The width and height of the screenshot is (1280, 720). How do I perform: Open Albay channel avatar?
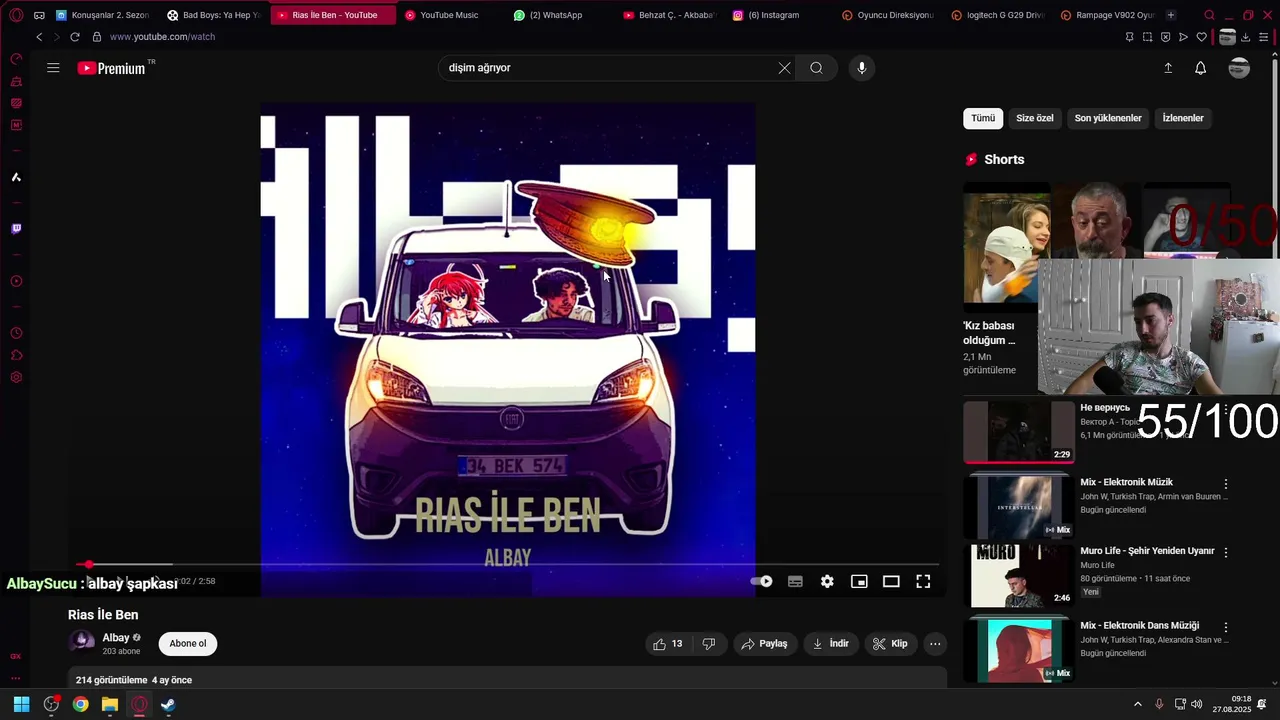coord(82,642)
